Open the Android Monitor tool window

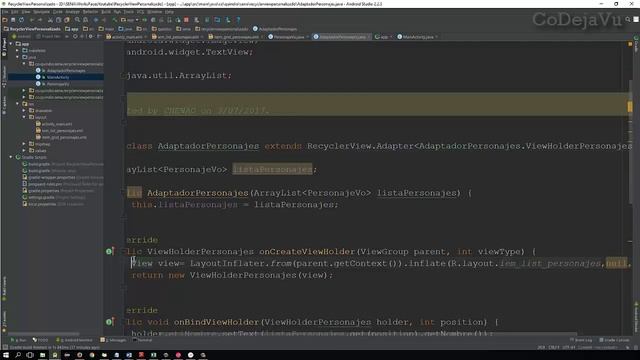coord(74,340)
